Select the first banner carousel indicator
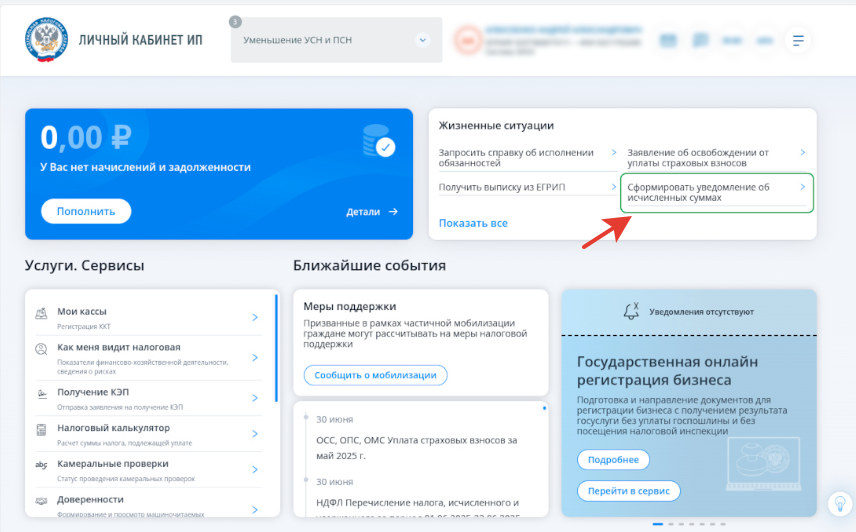Screen dimensions: 856x532 [658, 524]
